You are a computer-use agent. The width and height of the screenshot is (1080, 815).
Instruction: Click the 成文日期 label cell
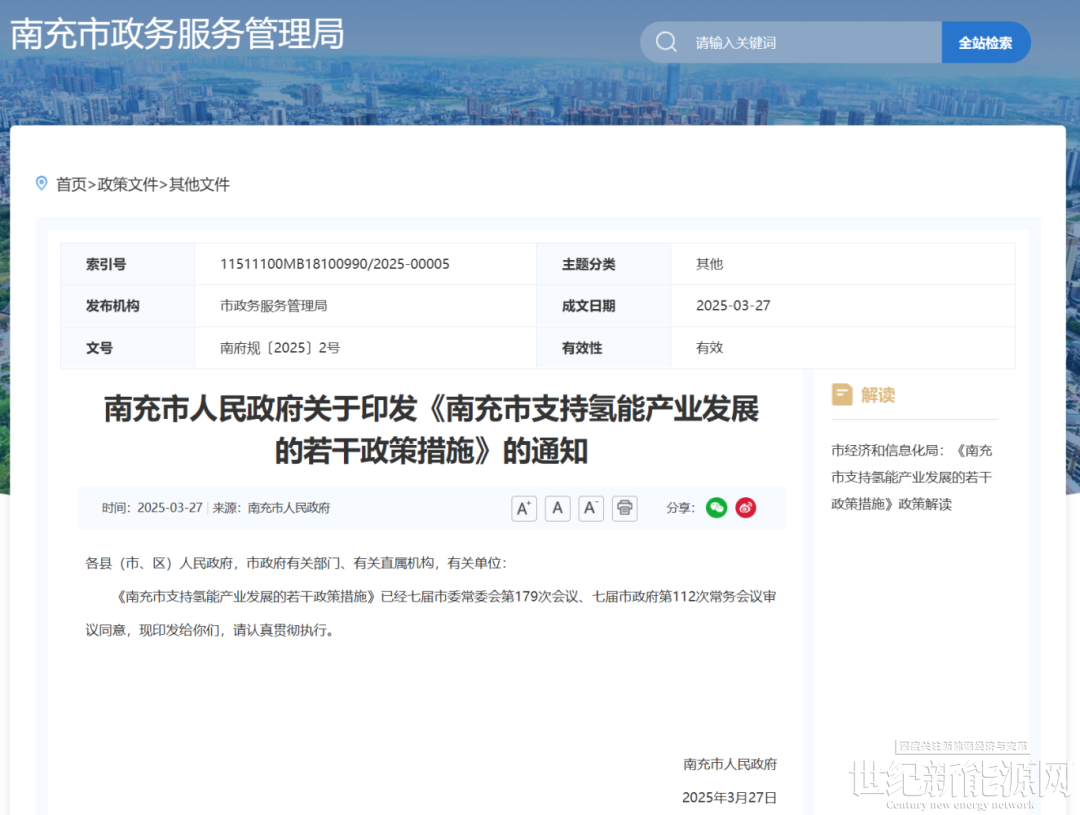[603, 306]
